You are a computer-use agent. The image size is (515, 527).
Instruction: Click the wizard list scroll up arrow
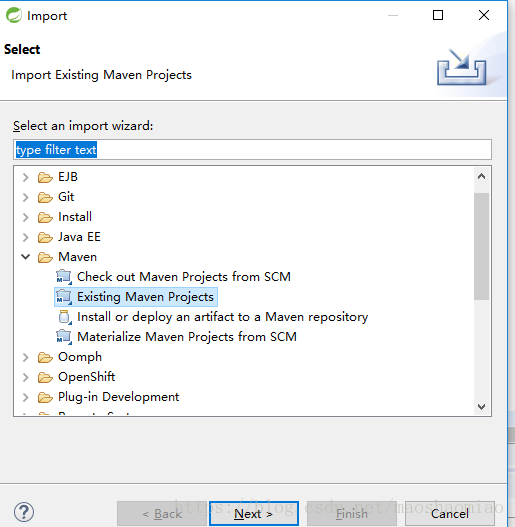481,176
